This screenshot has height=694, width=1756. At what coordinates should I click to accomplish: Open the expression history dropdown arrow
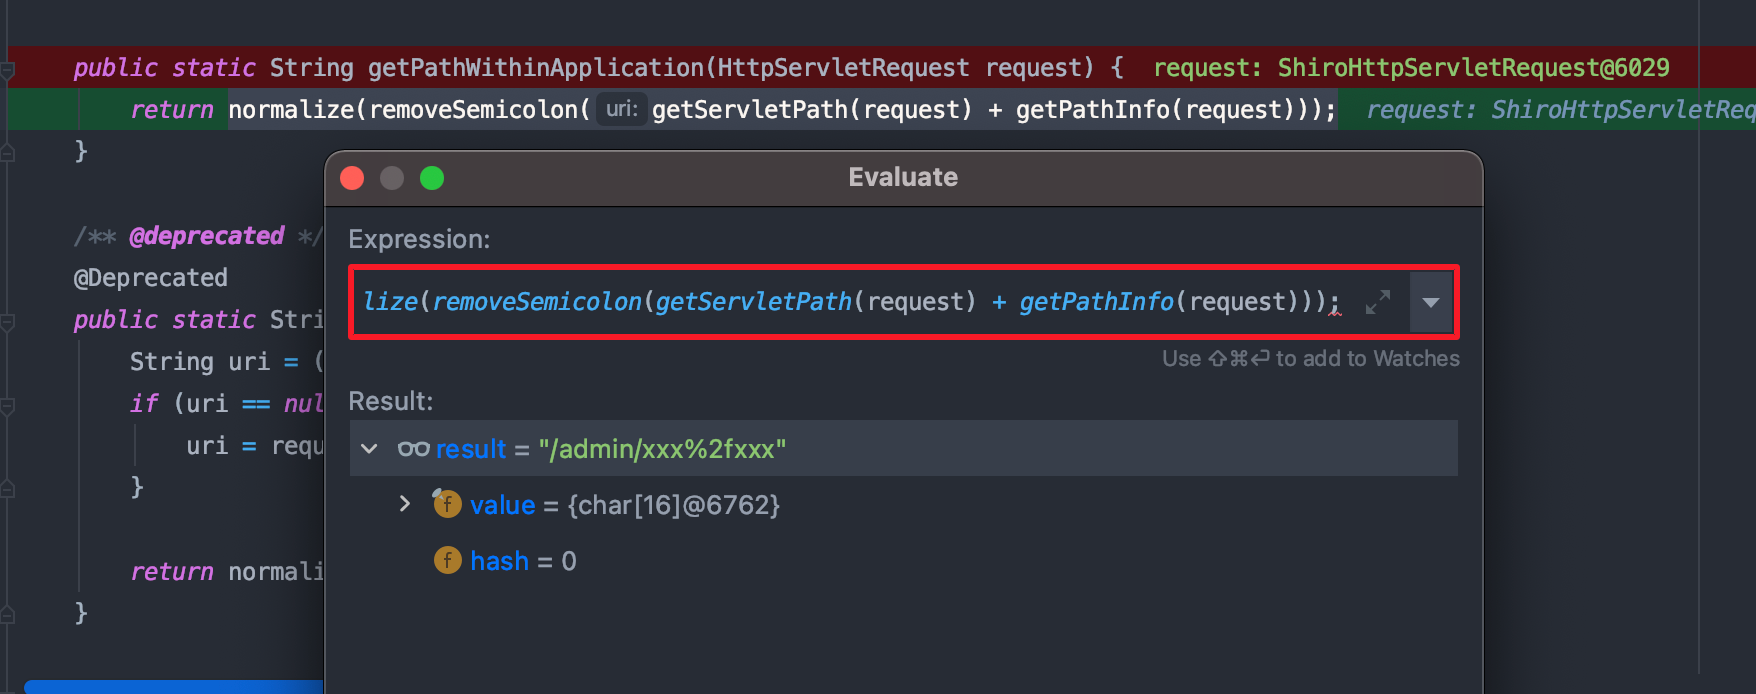coord(1431,302)
